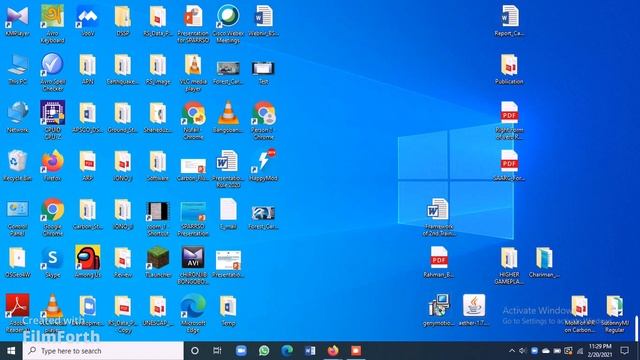Show hidden system tray icons
This screenshot has height=360, width=640.
coord(512,351)
